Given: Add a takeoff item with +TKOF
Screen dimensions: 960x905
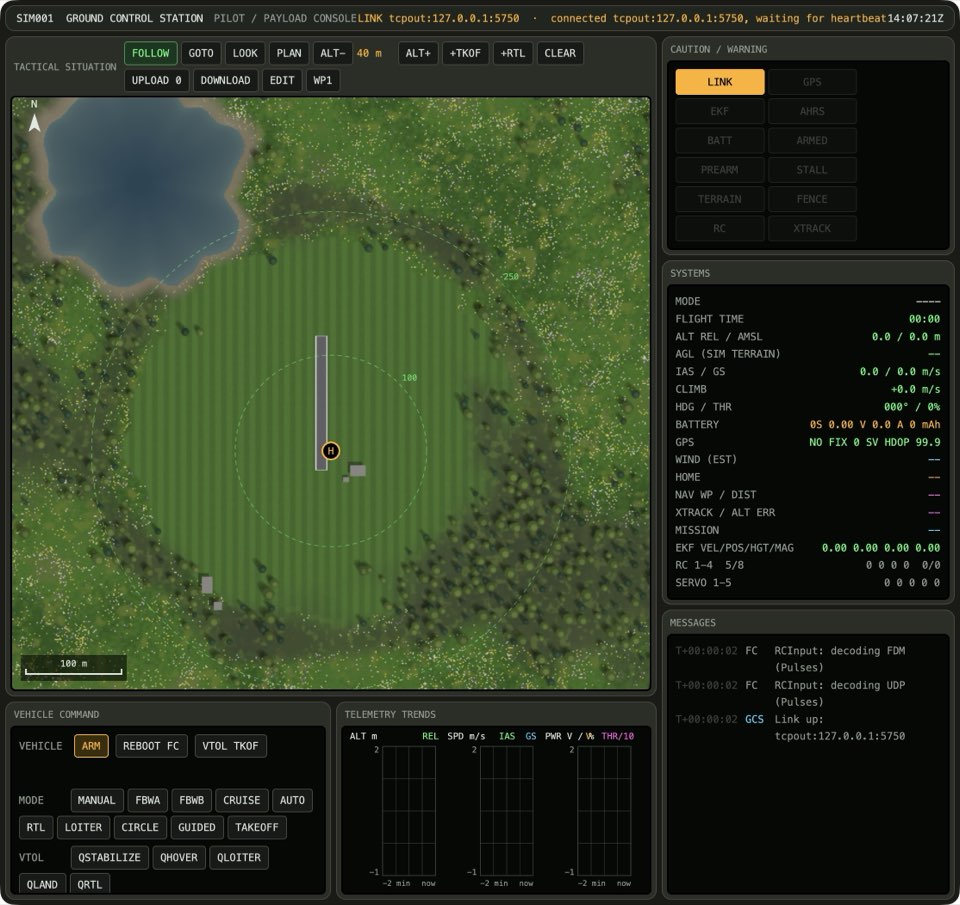Looking at the screenshot, I should 465,53.
